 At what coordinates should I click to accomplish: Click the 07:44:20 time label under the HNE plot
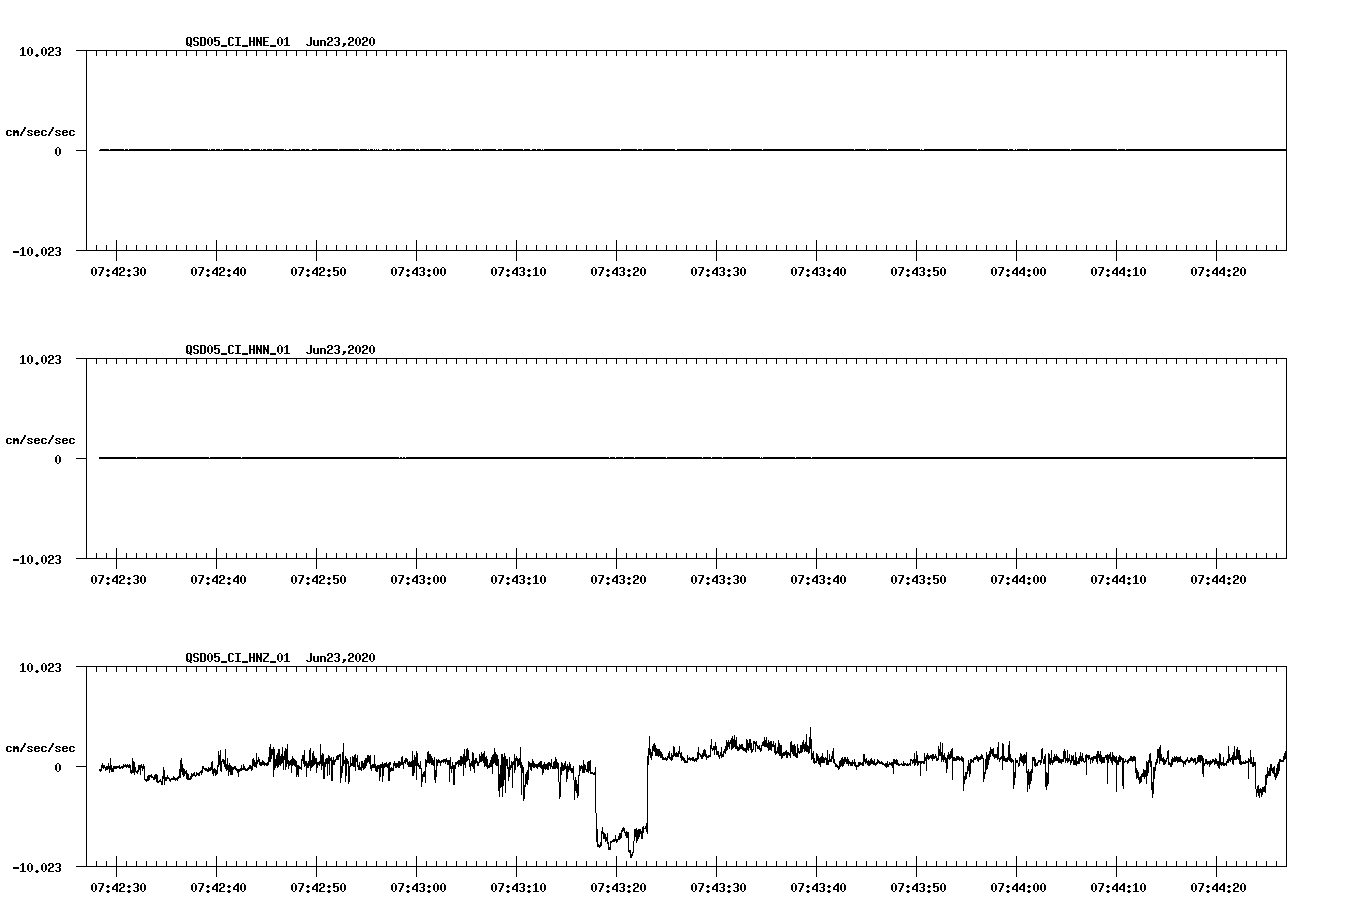tap(1218, 271)
